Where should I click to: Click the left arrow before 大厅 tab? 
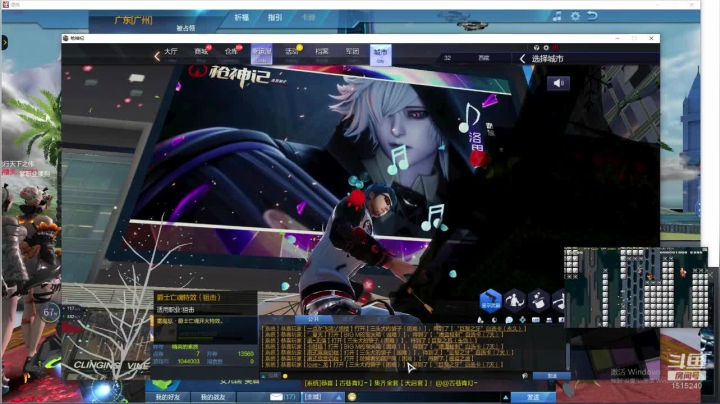click(157, 56)
